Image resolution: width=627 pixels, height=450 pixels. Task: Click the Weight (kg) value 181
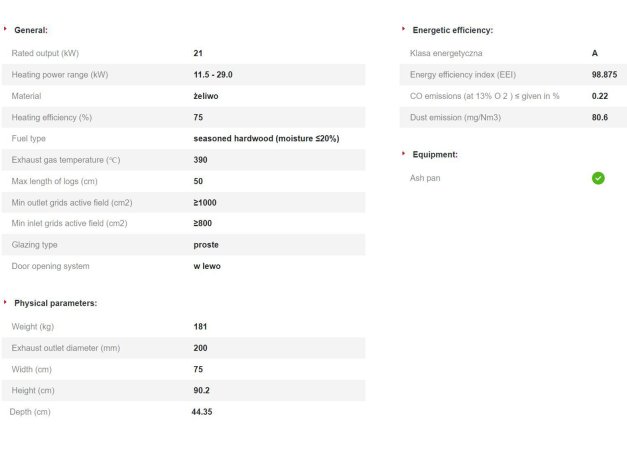[x=200, y=327]
